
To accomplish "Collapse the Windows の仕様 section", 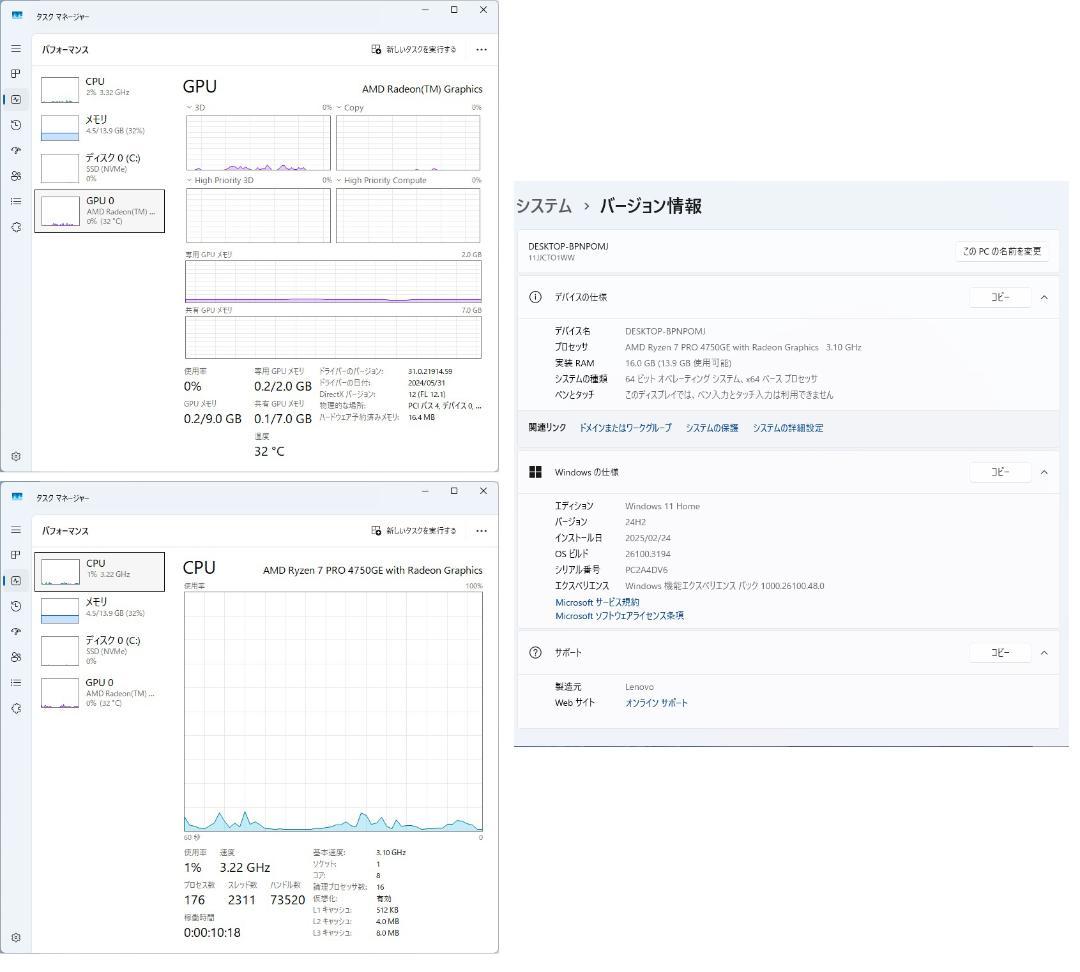I will click(1044, 471).
